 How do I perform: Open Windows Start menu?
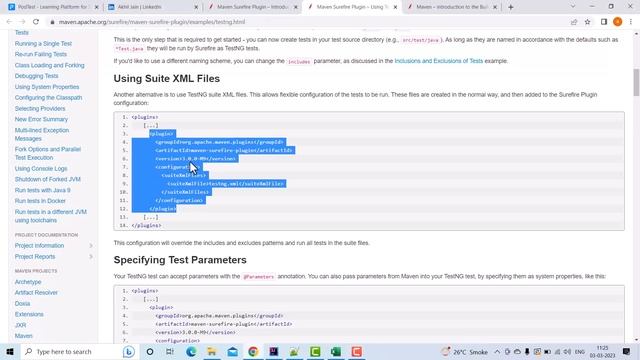[10, 351]
